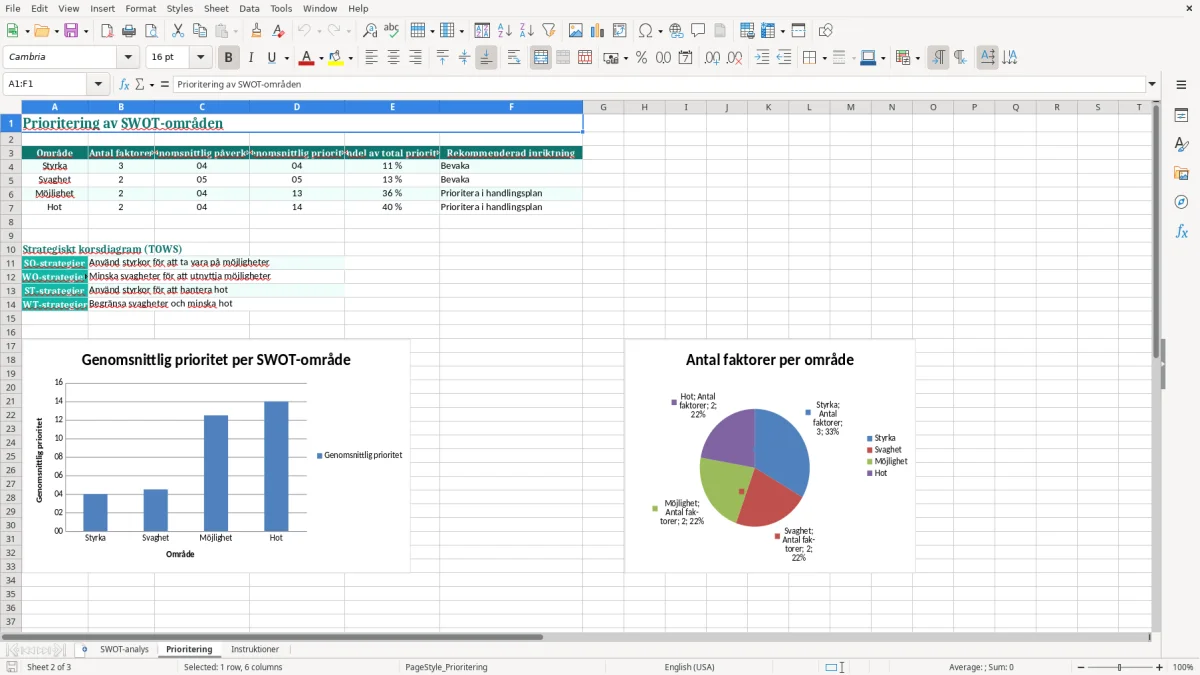Open the Conditional Formatting dropdown arrow
The width and height of the screenshot is (1200, 675).
917,58
